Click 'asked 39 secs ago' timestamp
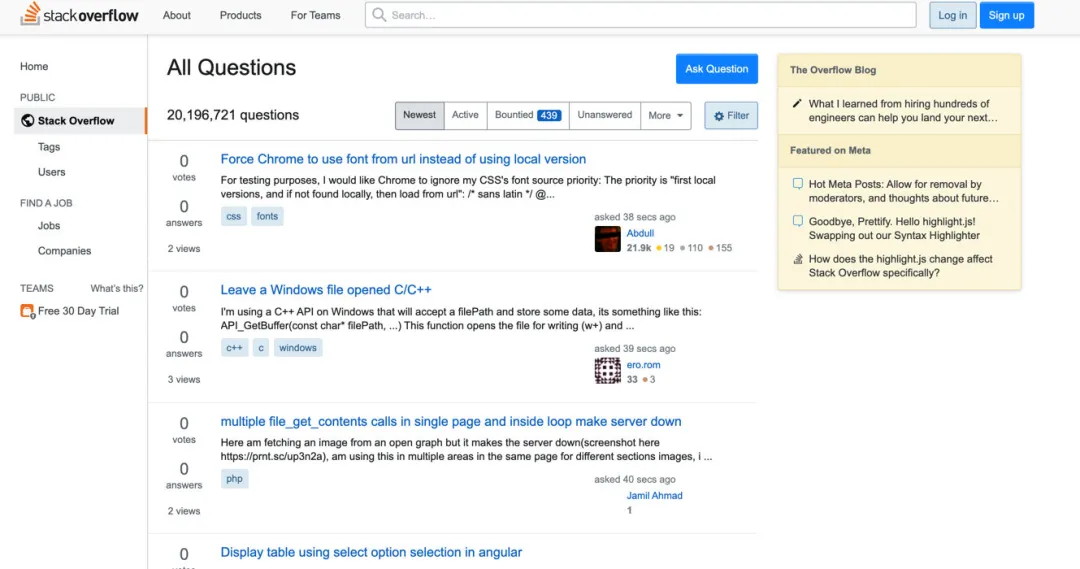Image resolution: width=1080 pixels, height=569 pixels. (634, 349)
